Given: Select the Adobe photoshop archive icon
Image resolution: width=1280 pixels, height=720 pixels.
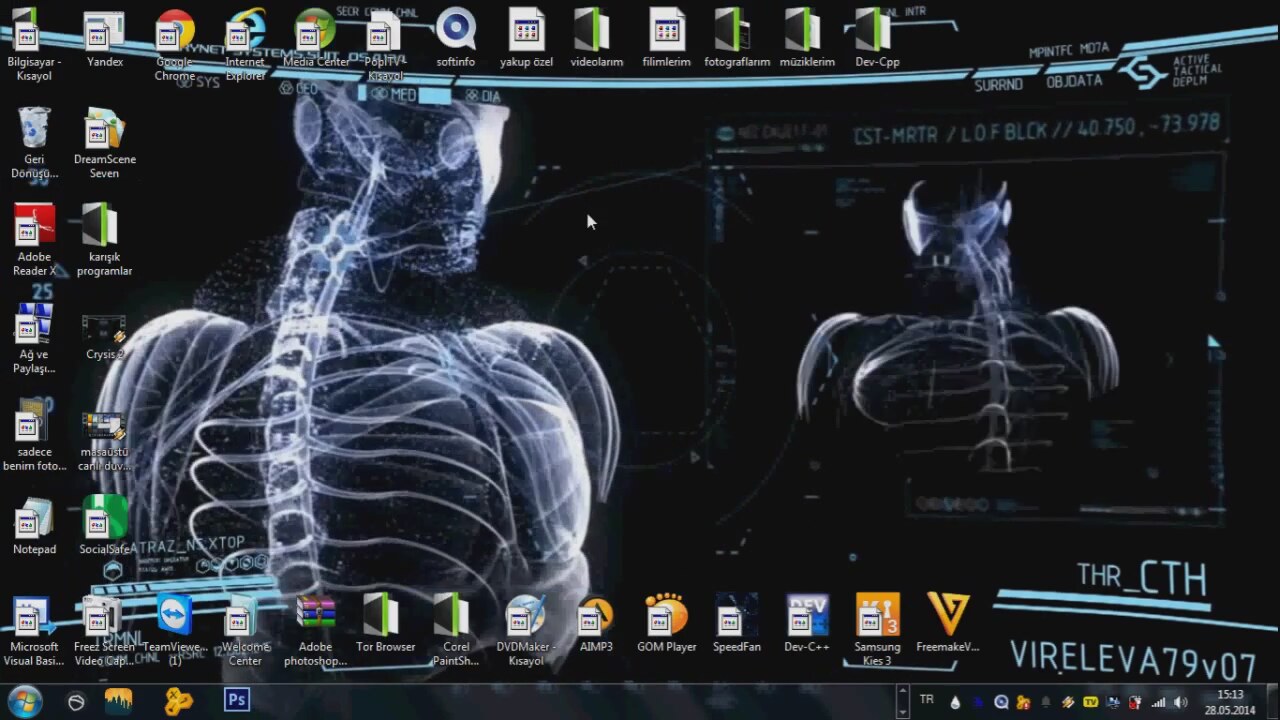Looking at the screenshot, I should tap(316, 631).
